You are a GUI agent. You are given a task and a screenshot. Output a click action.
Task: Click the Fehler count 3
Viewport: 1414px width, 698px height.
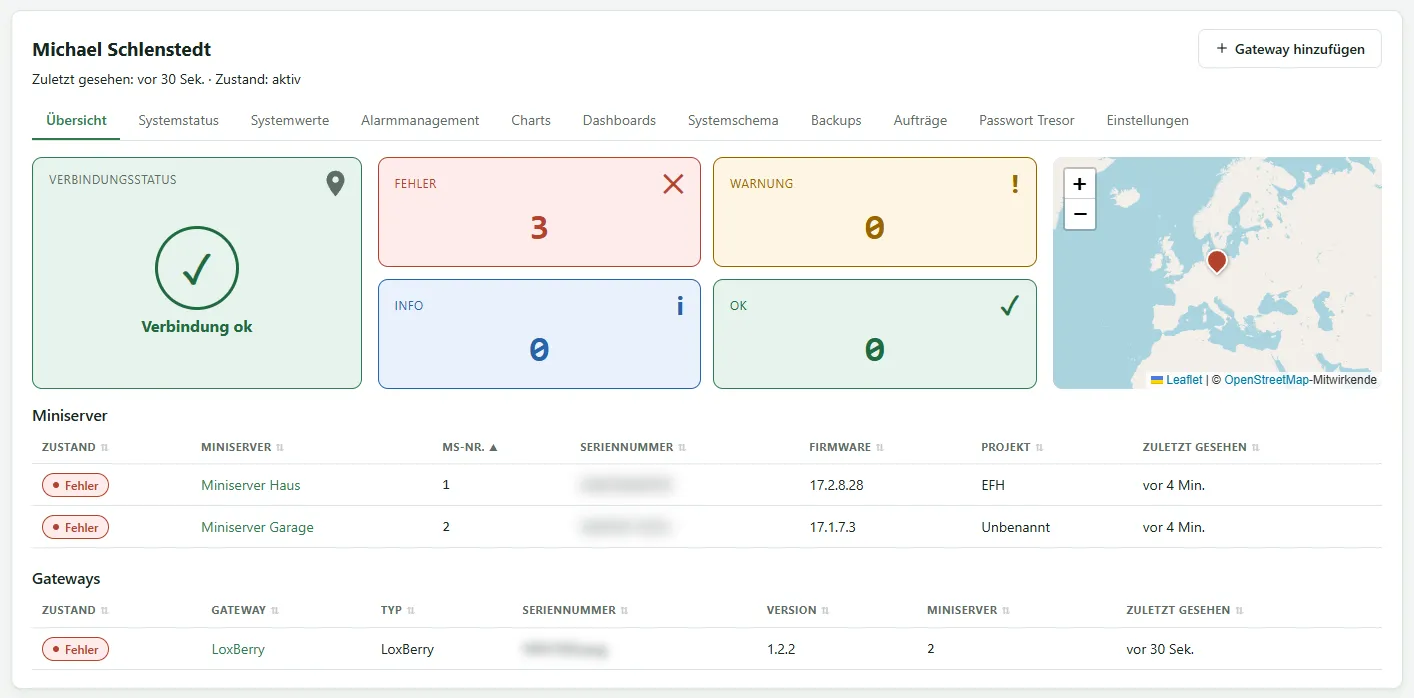coord(539,228)
